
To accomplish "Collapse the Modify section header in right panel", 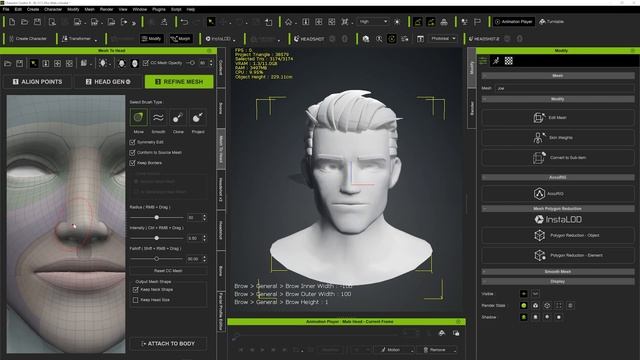I will pos(558,99).
